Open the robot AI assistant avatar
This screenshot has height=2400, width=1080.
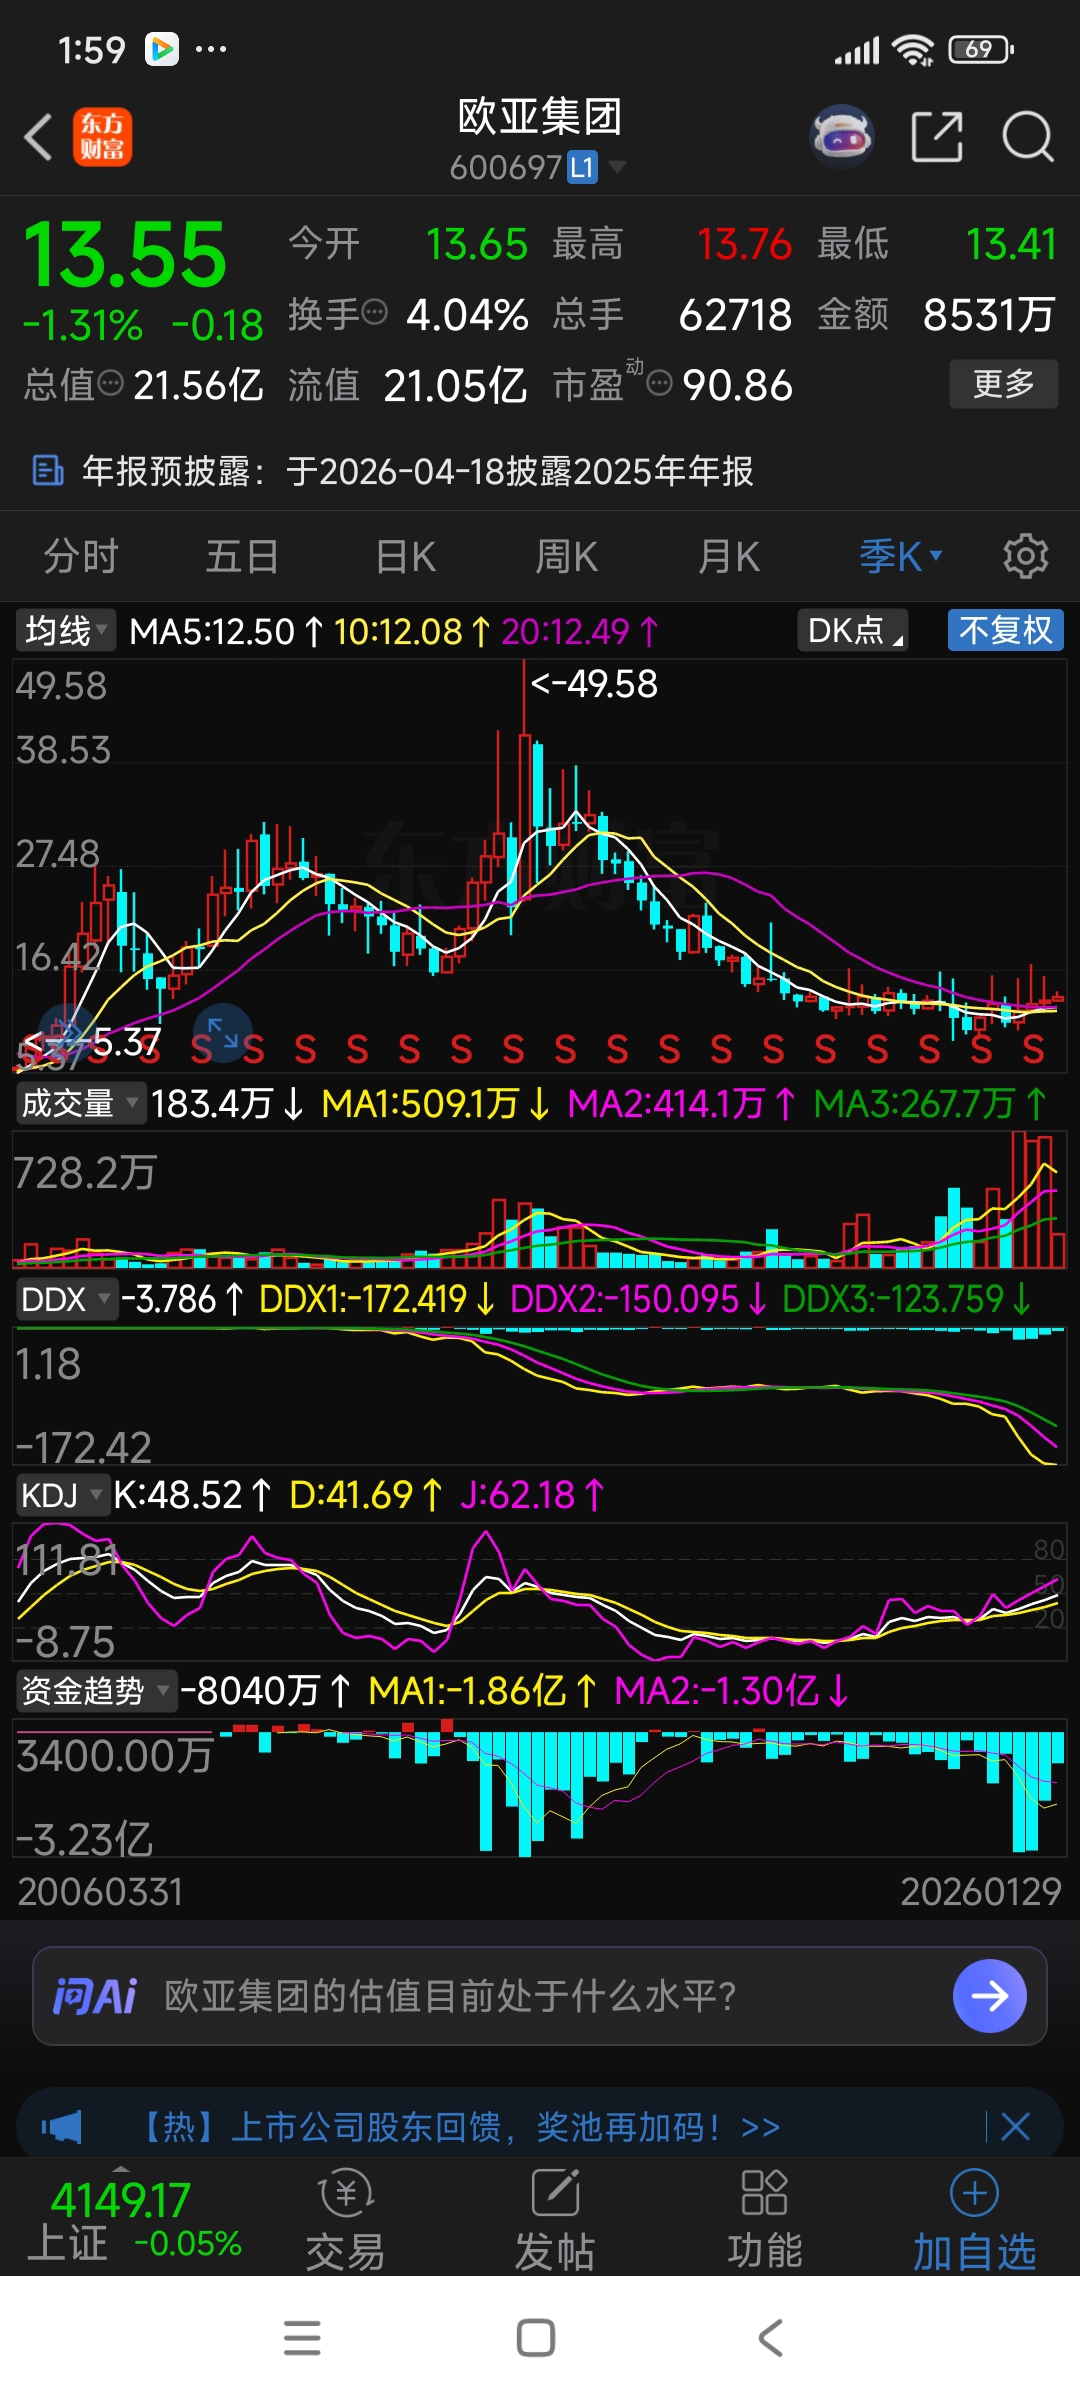(842, 137)
